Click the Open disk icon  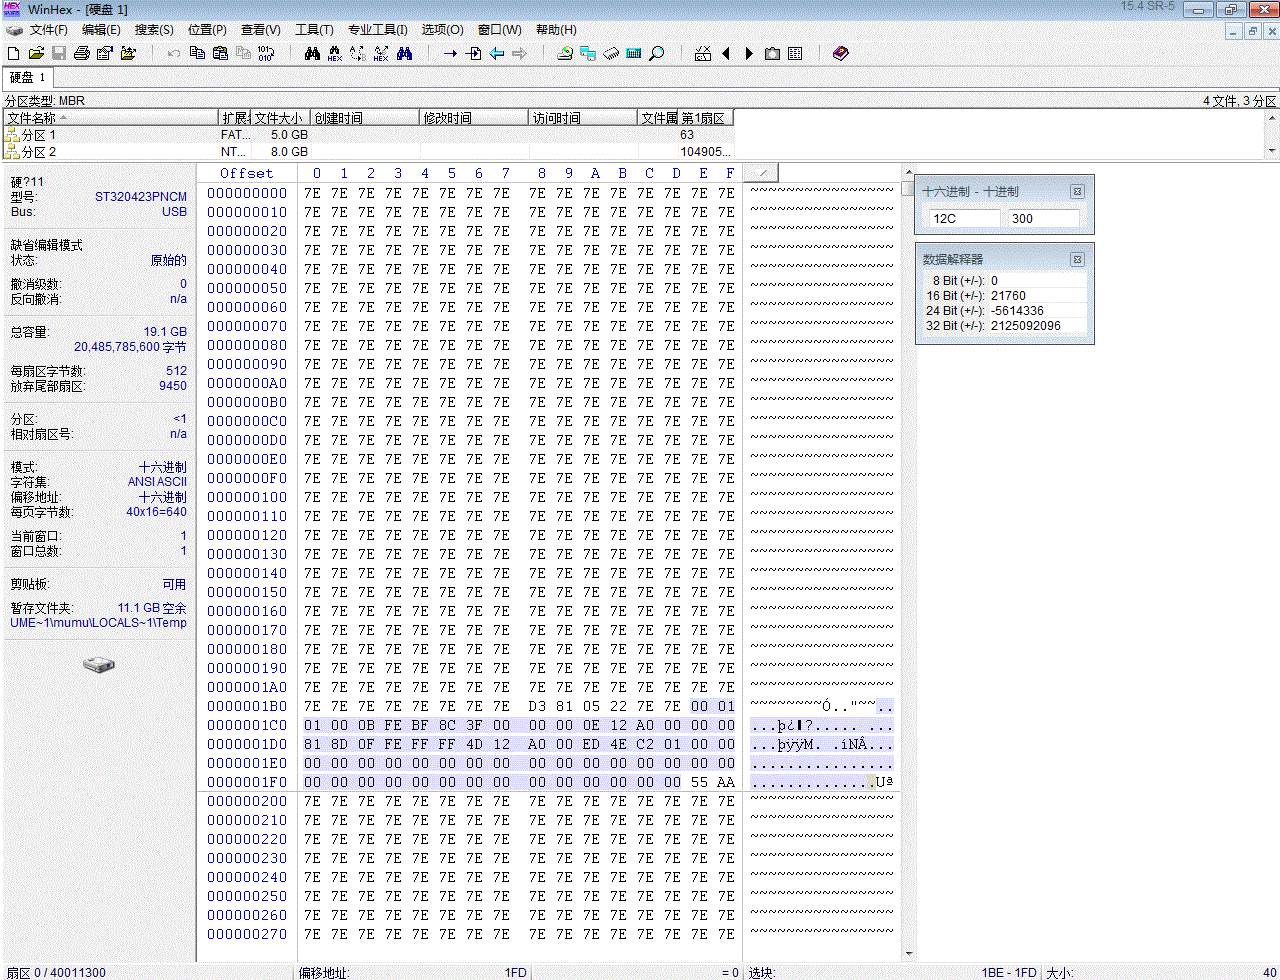[x=565, y=53]
